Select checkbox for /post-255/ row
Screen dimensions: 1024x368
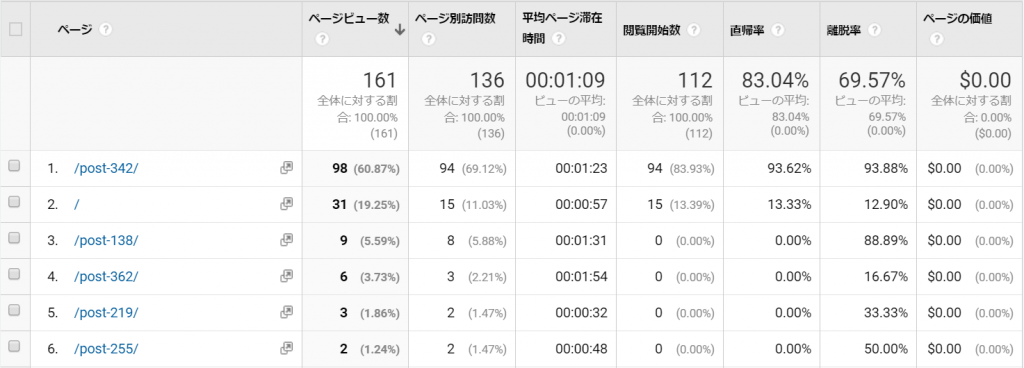[14, 346]
